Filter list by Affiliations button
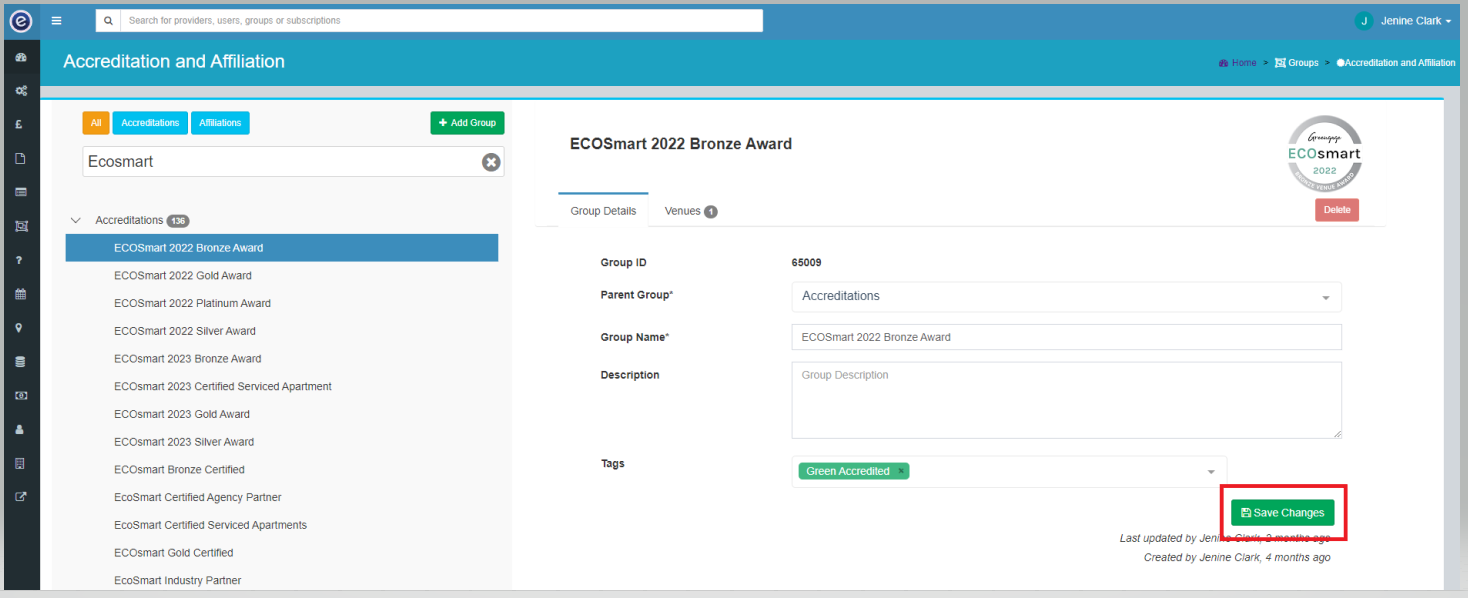This screenshot has width=1468, height=598. (220, 123)
